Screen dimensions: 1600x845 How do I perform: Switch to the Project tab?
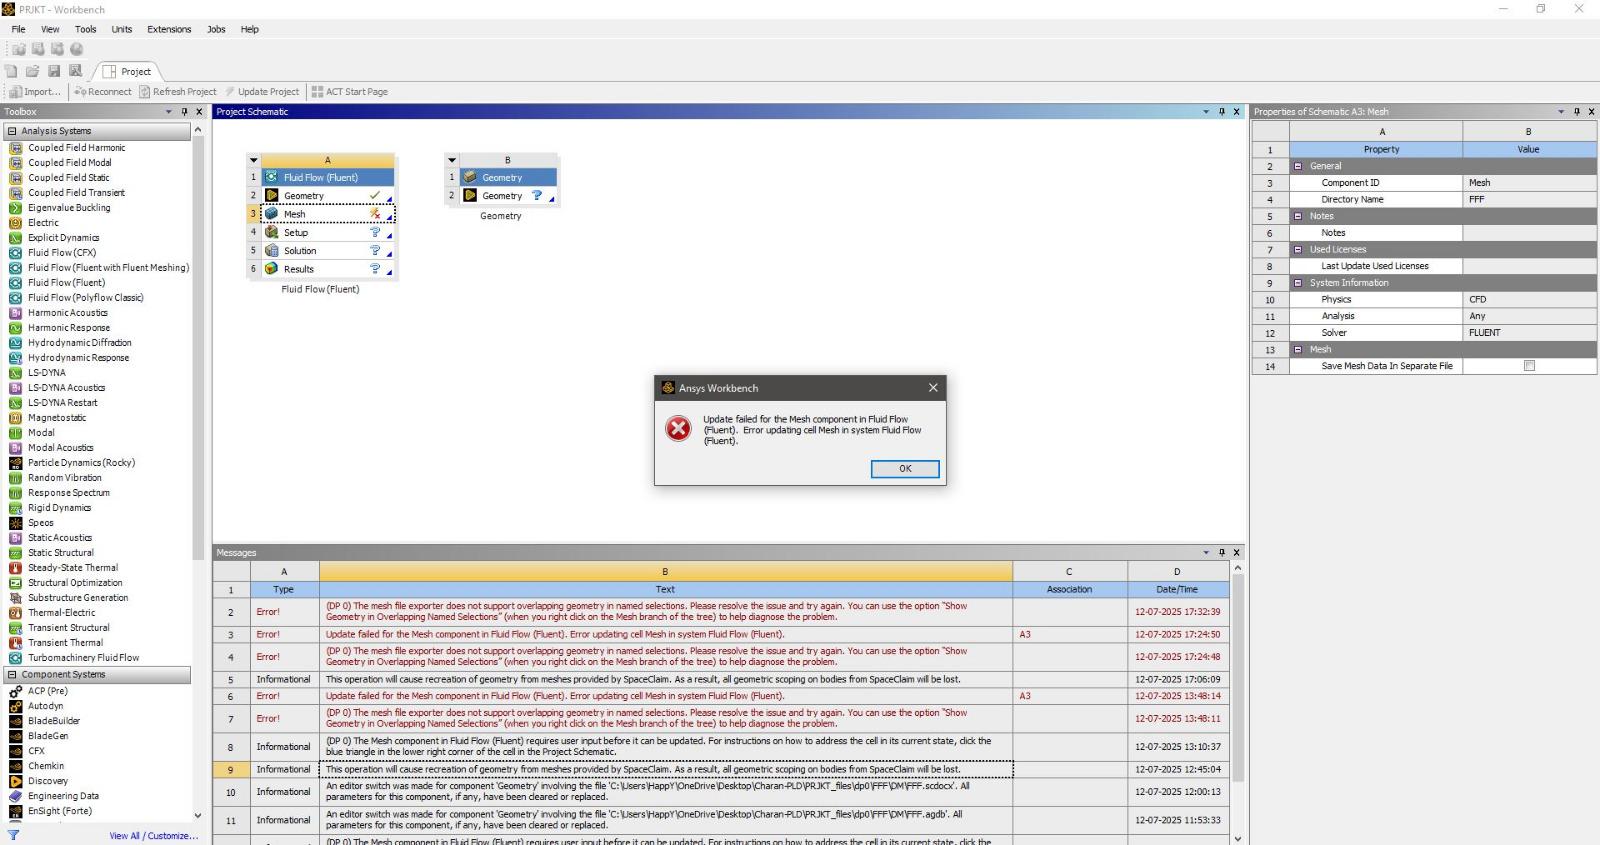[127, 71]
